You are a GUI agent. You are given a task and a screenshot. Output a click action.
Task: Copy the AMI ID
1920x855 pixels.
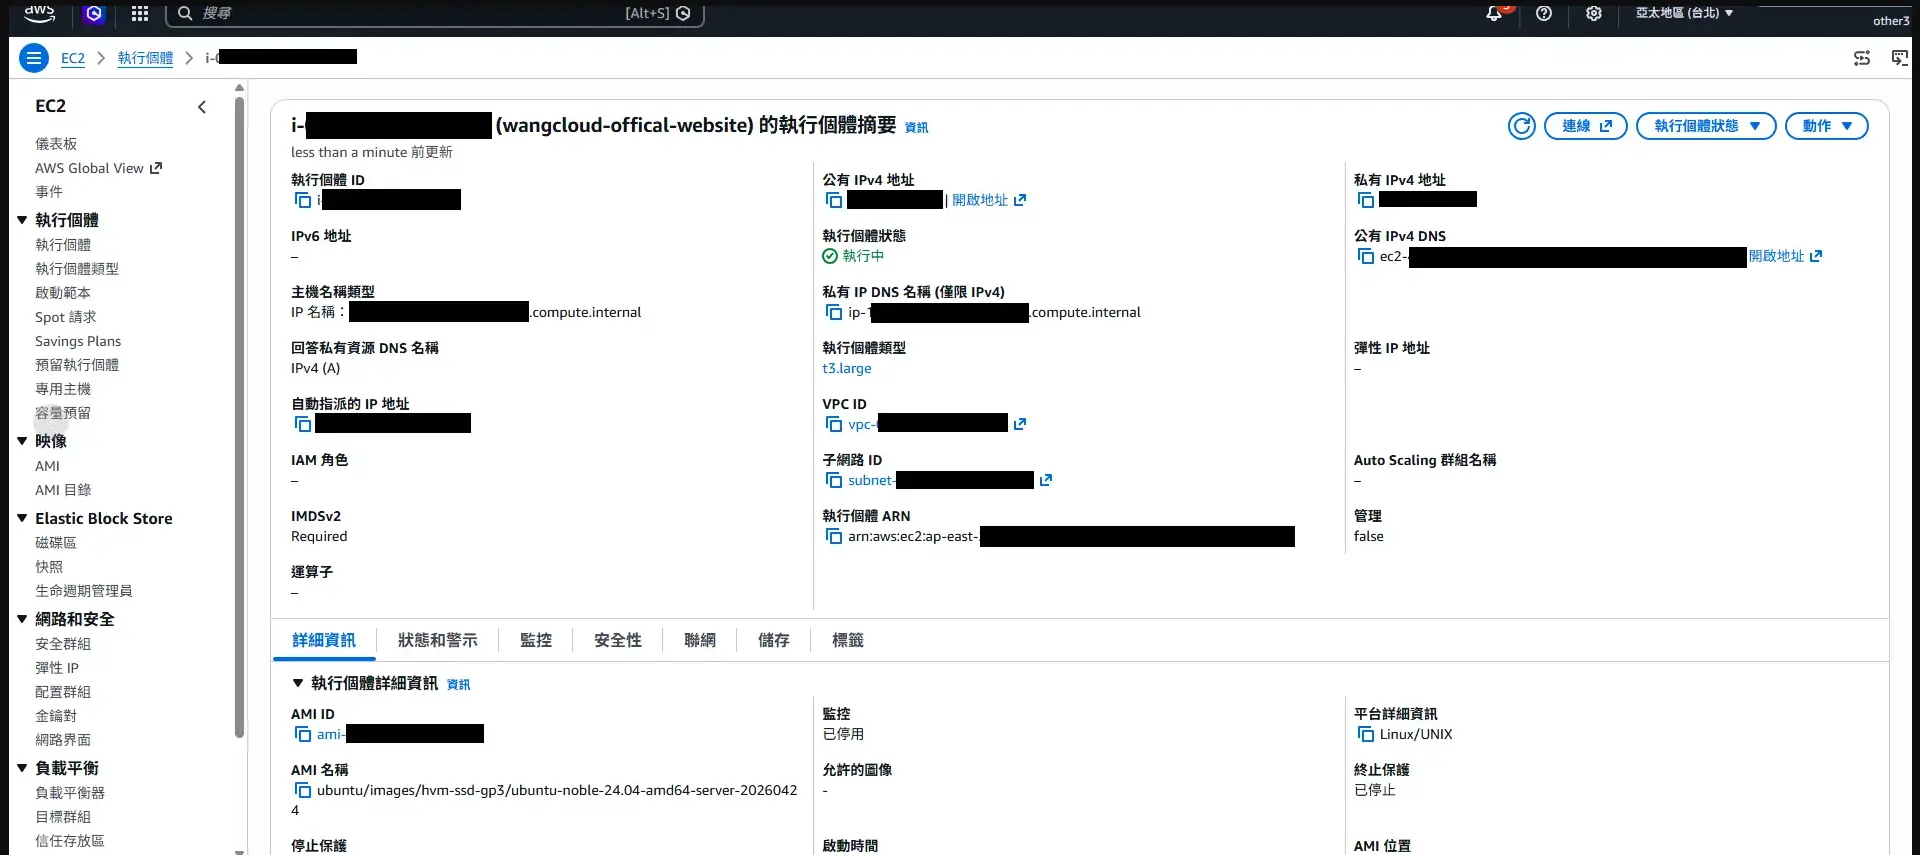point(303,734)
